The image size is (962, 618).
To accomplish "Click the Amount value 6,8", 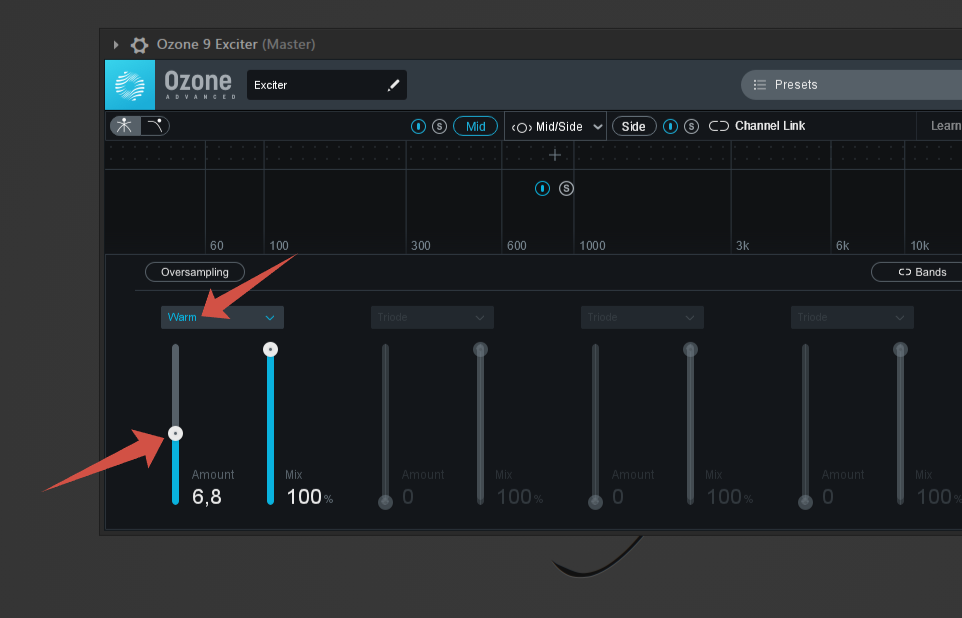I will (x=207, y=496).
